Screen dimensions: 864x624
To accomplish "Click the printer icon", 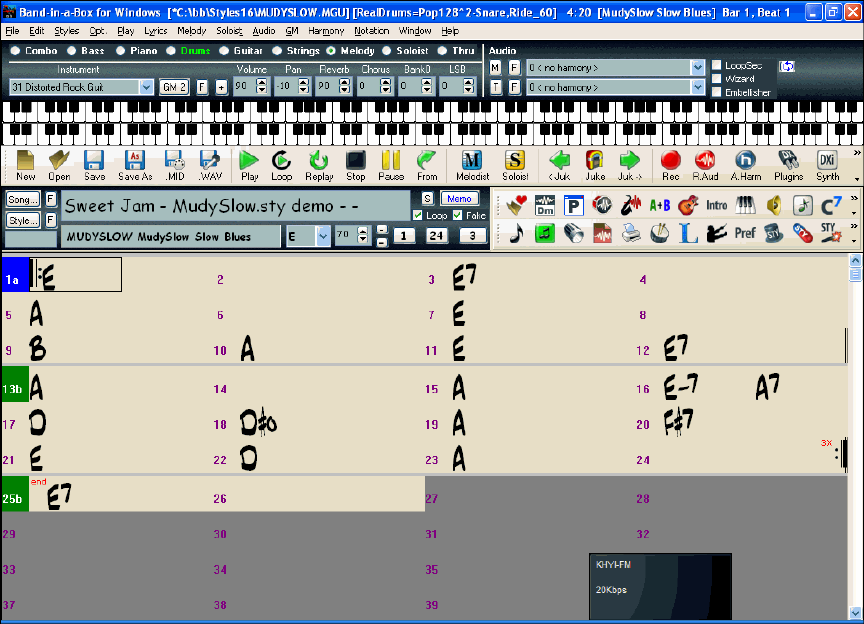I will point(630,233).
